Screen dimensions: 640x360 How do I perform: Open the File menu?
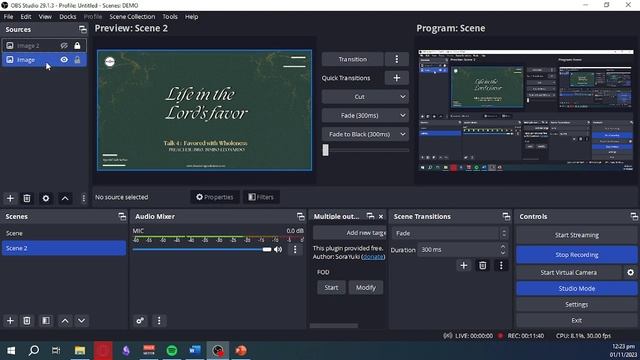(8, 17)
